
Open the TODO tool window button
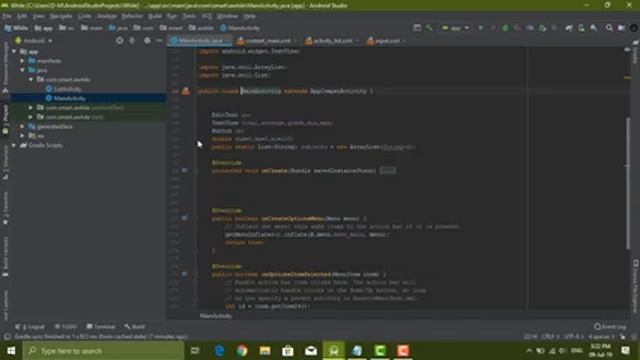tap(66, 327)
